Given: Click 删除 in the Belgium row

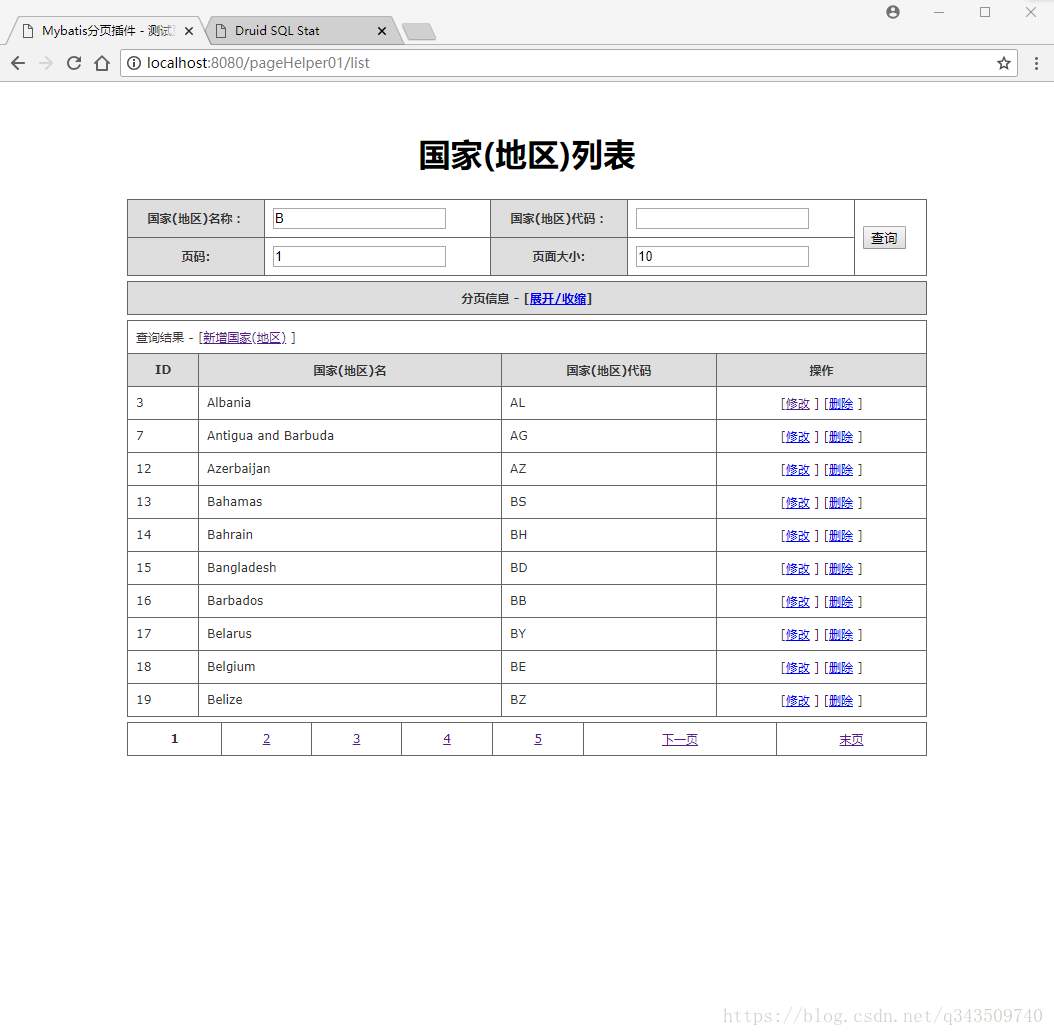Looking at the screenshot, I should click(841, 667).
